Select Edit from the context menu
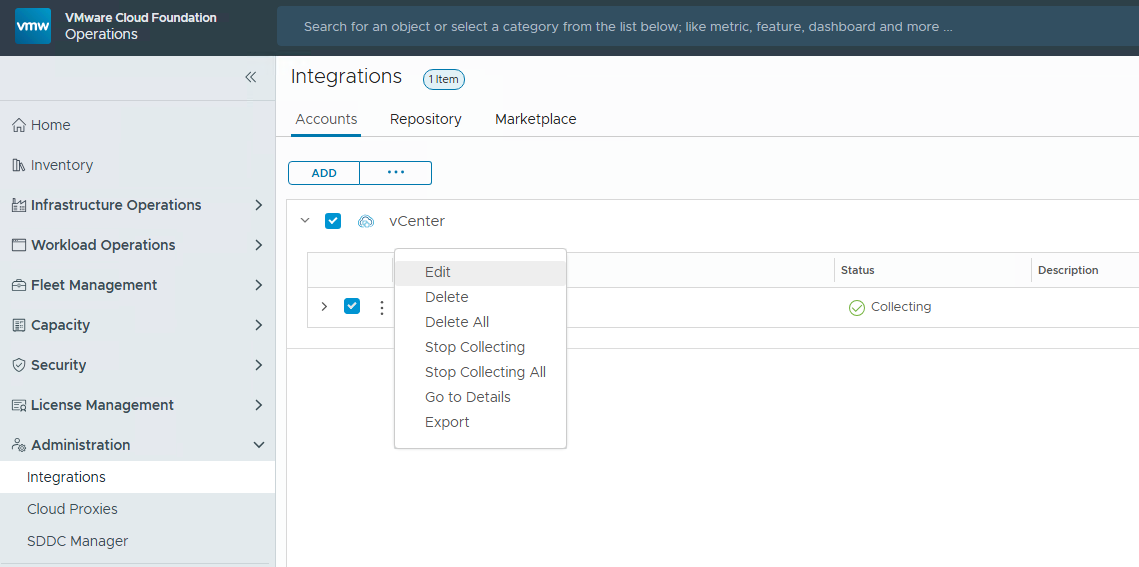This screenshot has width=1139, height=567. (x=438, y=272)
